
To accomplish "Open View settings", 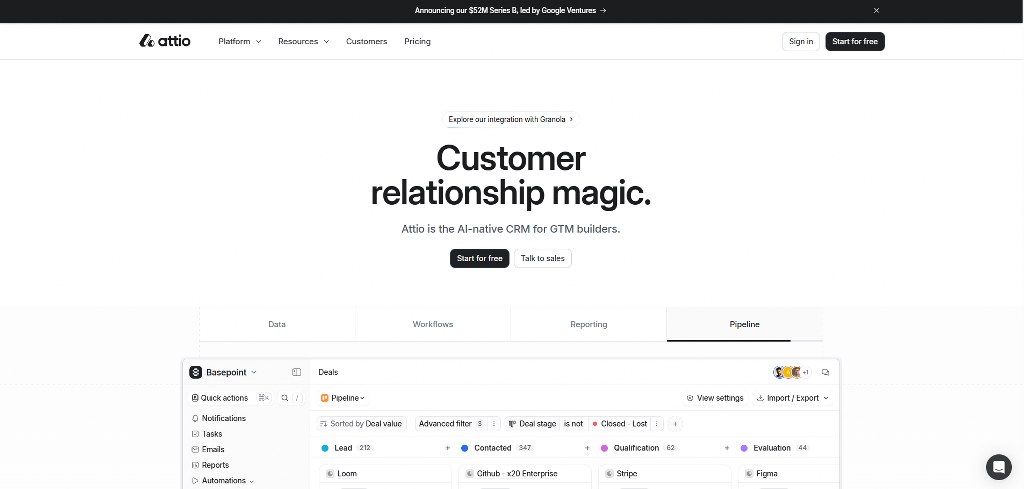I will [x=715, y=398].
